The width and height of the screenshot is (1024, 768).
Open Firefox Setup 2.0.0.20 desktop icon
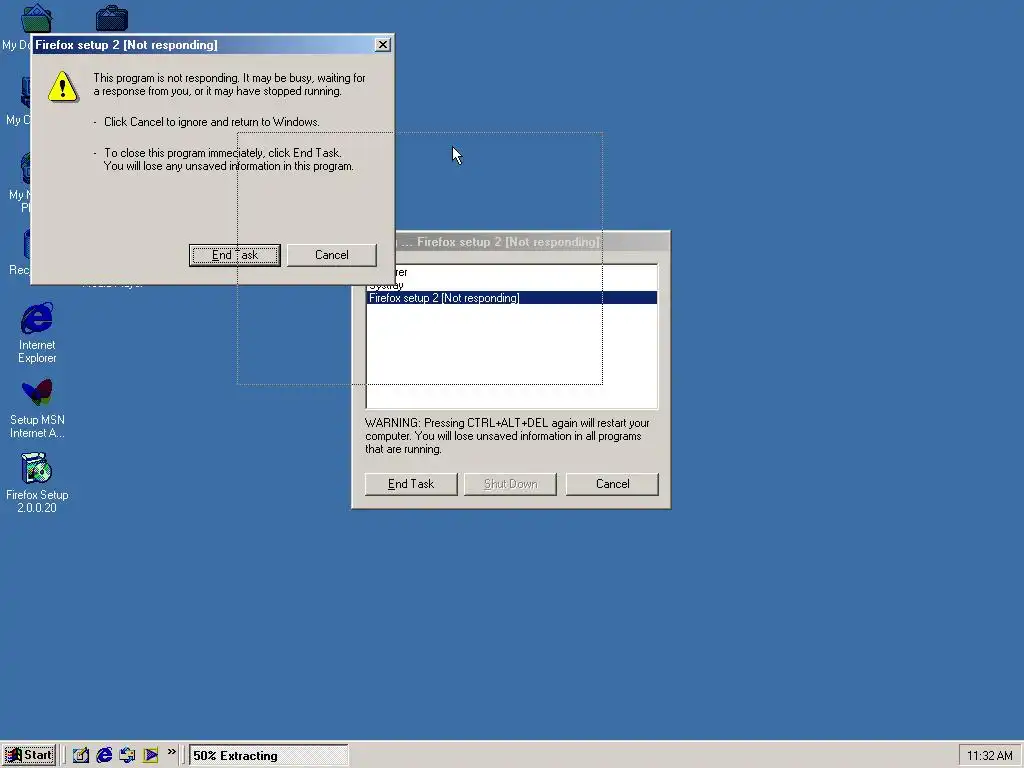37,482
